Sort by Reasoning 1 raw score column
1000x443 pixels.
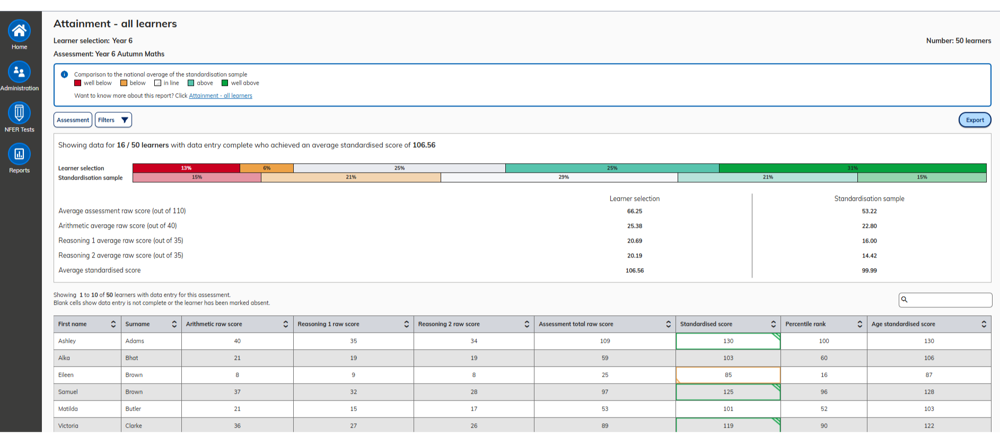click(x=407, y=324)
